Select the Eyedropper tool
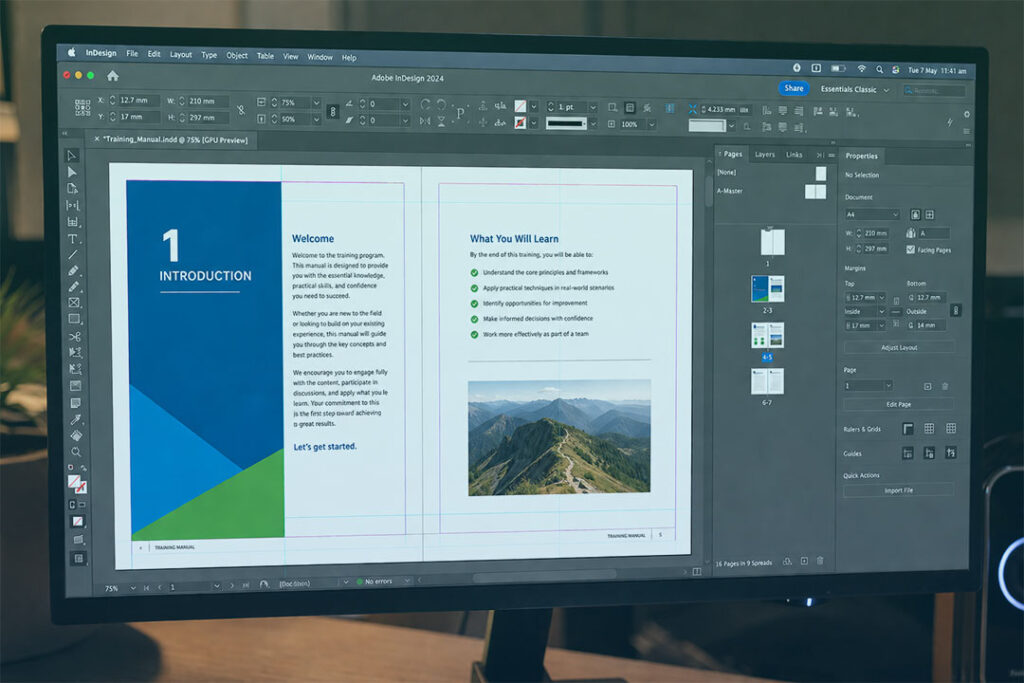The height and width of the screenshot is (683, 1024). [x=75, y=419]
